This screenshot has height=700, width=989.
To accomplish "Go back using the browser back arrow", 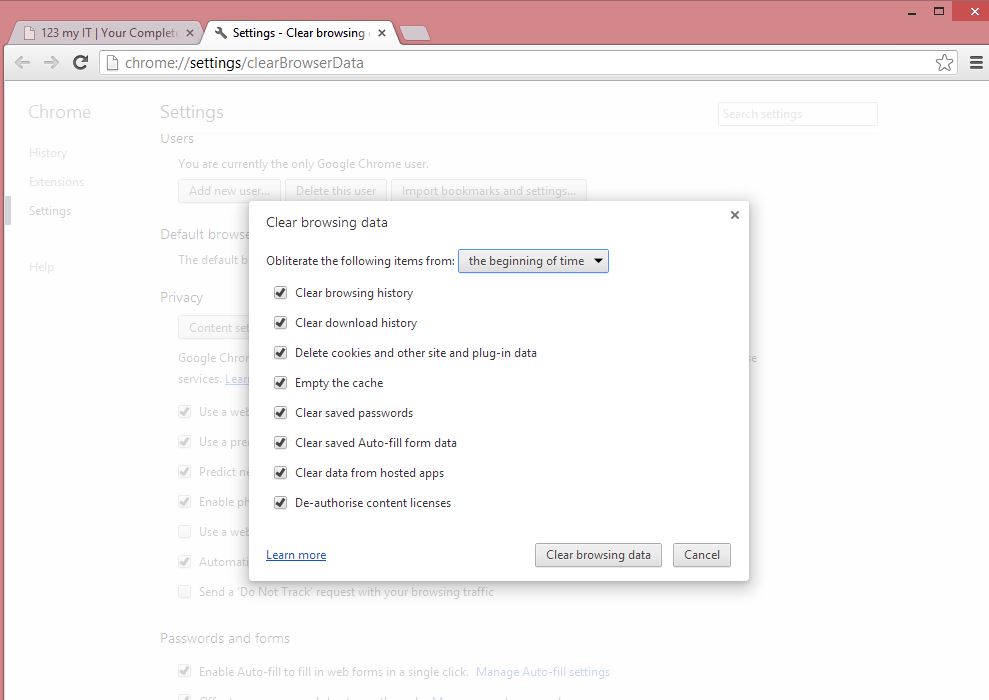I will [22, 62].
